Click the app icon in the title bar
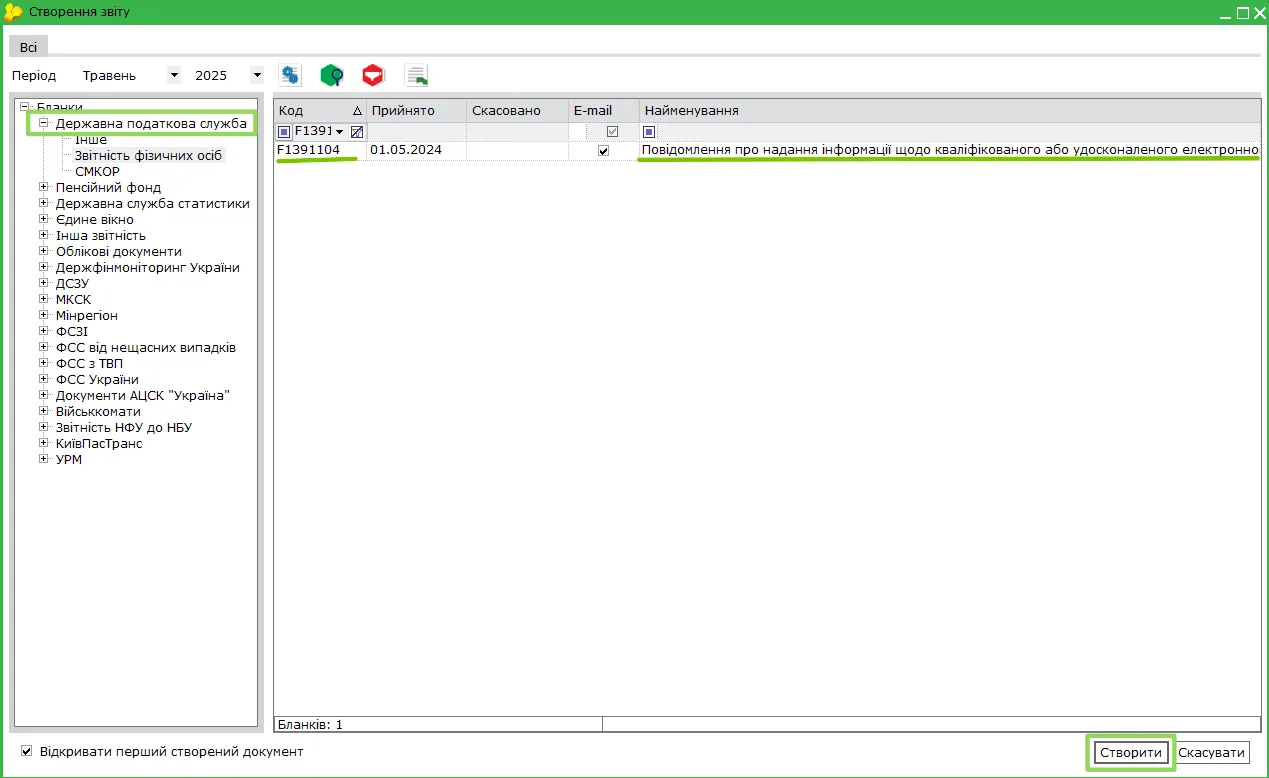This screenshot has height=778, width=1269. click(x=13, y=12)
